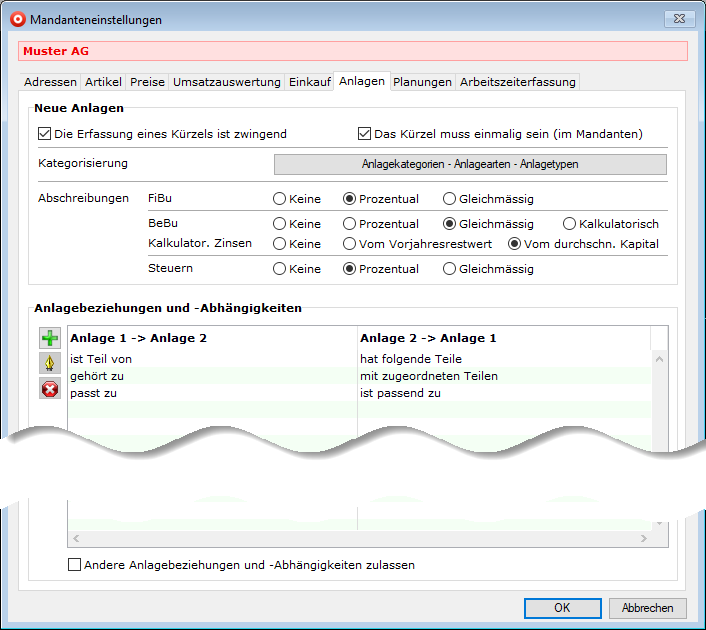
Task: Click 'Anlagekategorien - Anlagearten - Anlagetypen' button
Action: [470, 164]
